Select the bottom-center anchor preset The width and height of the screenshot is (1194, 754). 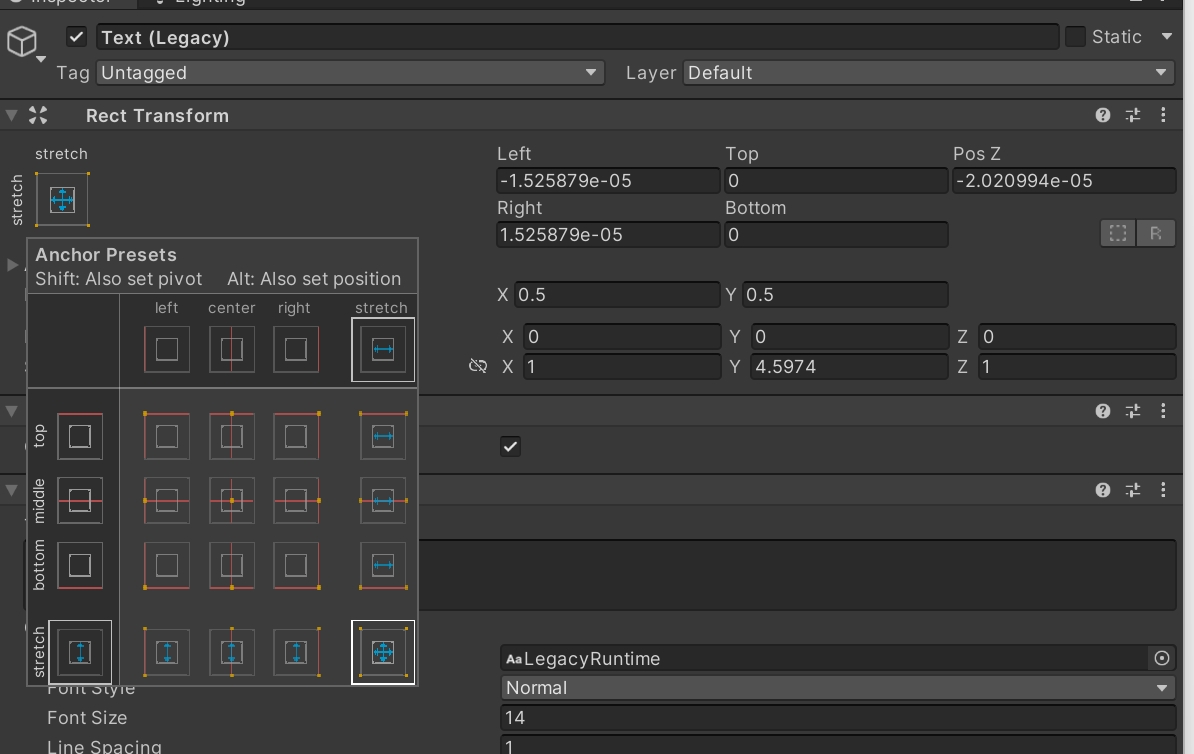coord(231,565)
